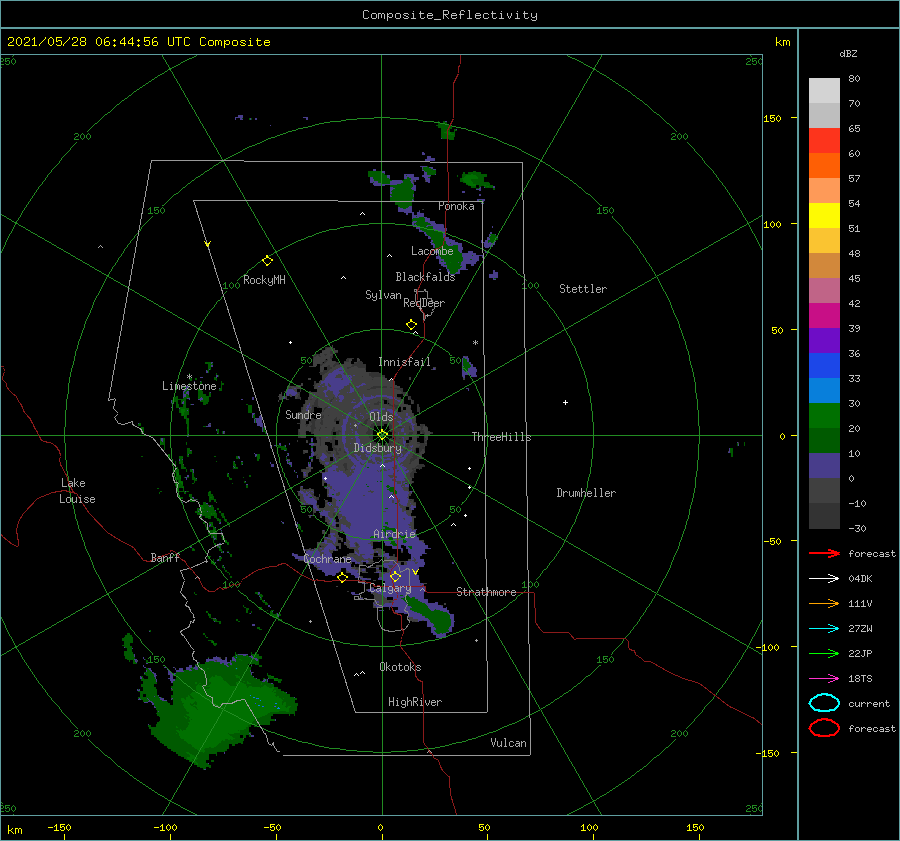900x841 pixels.
Task: Click the Vulcan city label
Action: click(x=508, y=743)
